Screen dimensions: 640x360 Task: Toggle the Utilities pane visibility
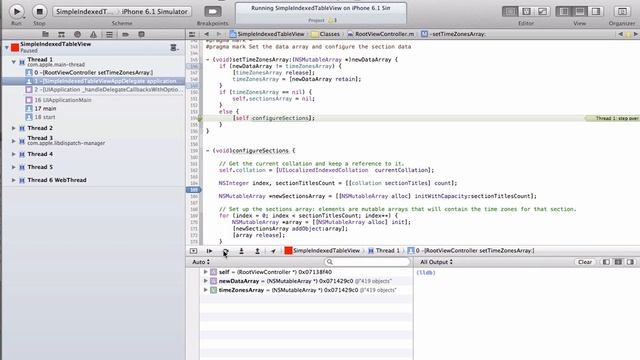pyautogui.click(x=596, y=11)
